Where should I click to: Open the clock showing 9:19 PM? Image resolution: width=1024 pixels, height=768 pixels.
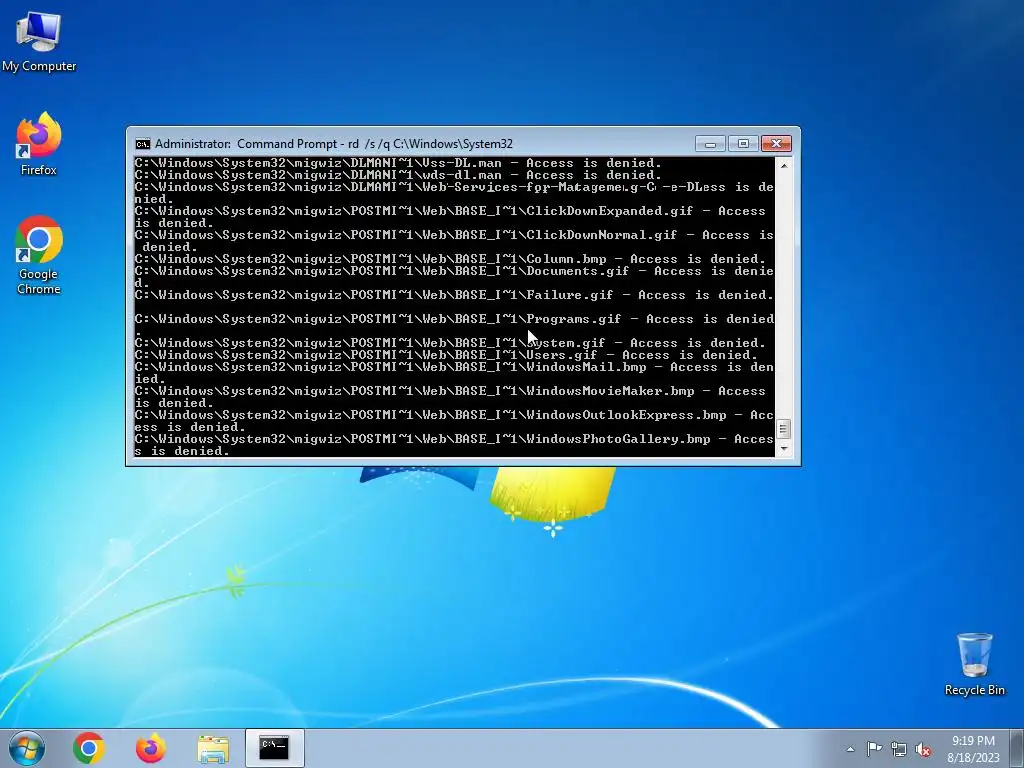pyautogui.click(x=973, y=749)
